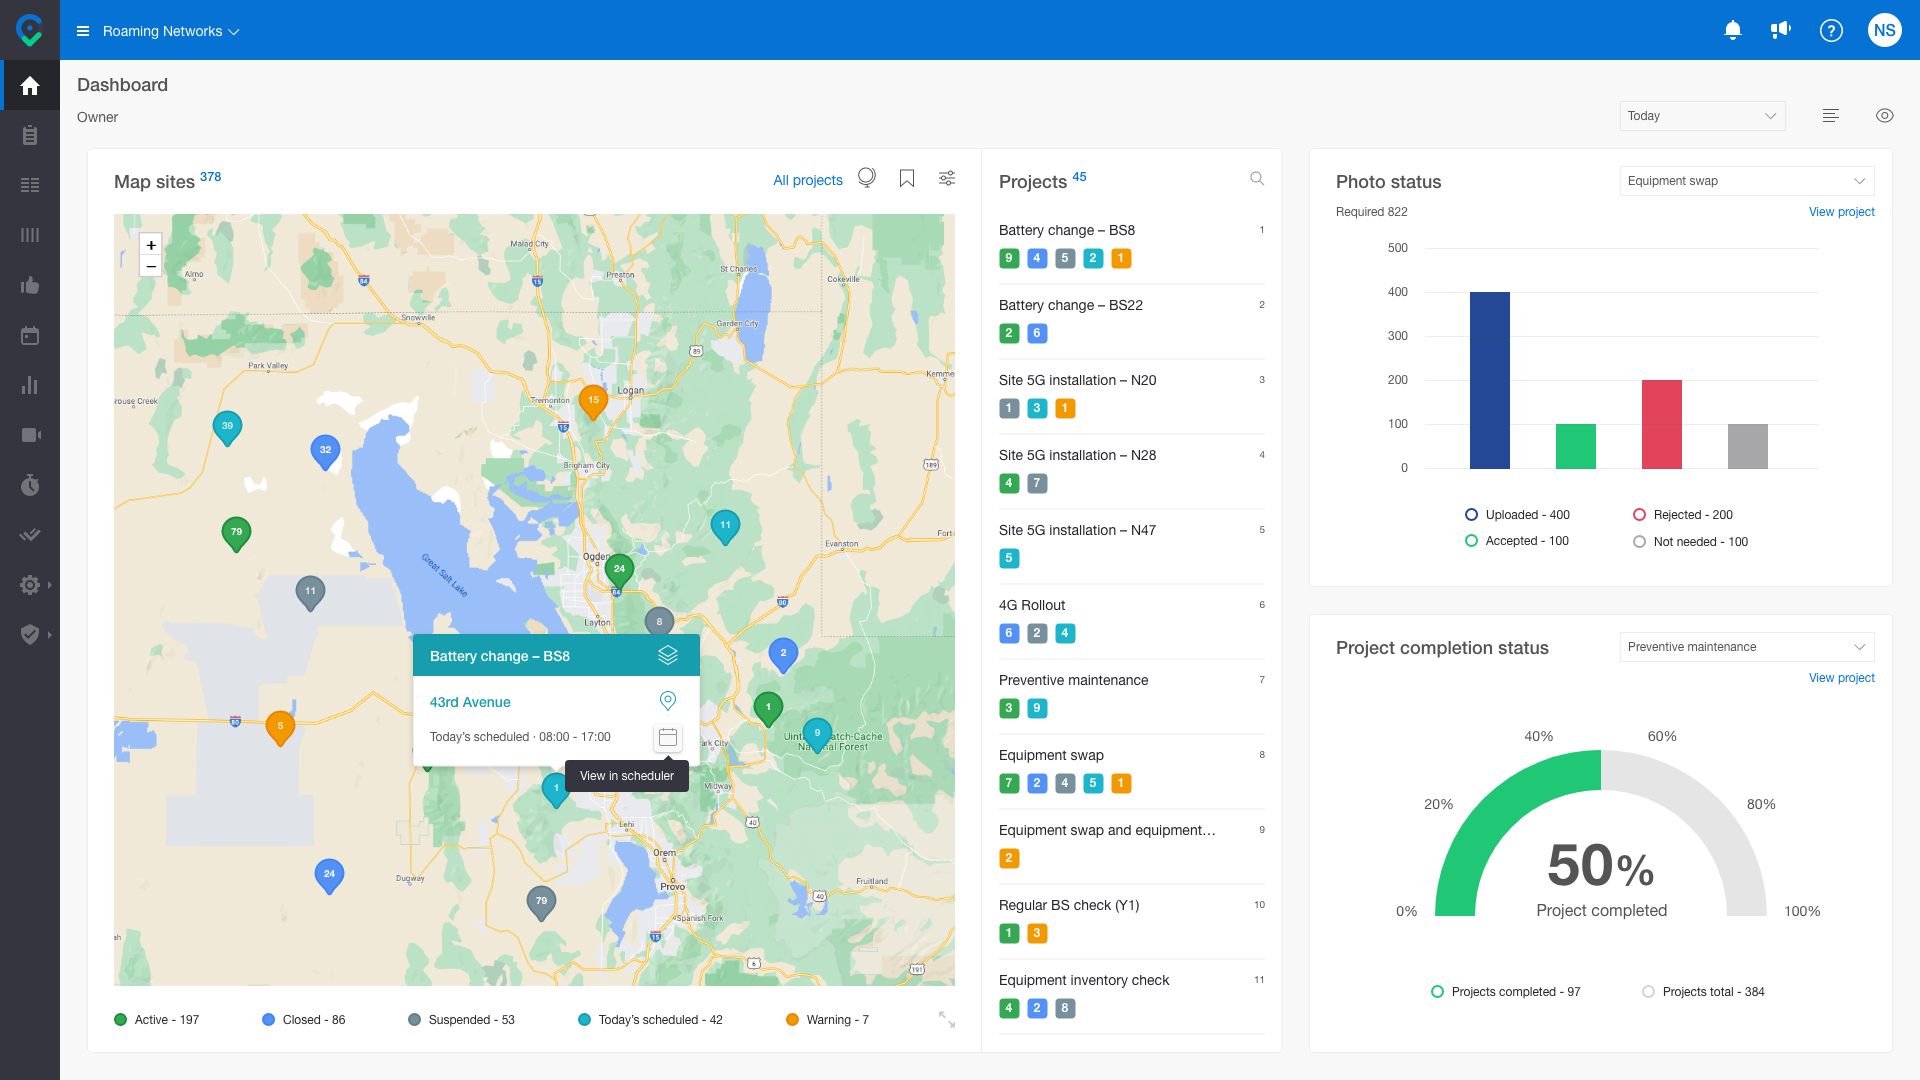Image resolution: width=1920 pixels, height=1080 pixels.
Task: Change Photo status filter from Equipment swap
Action: 1746,181
